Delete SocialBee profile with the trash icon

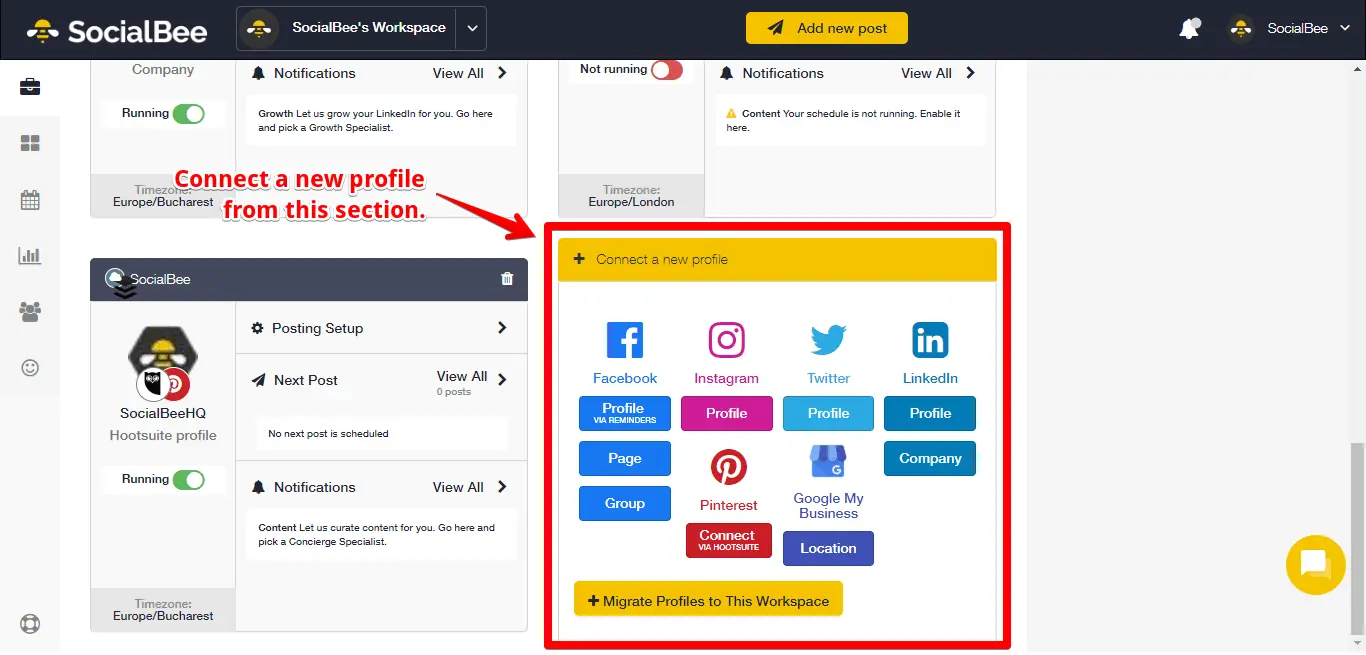click(507, 279)
